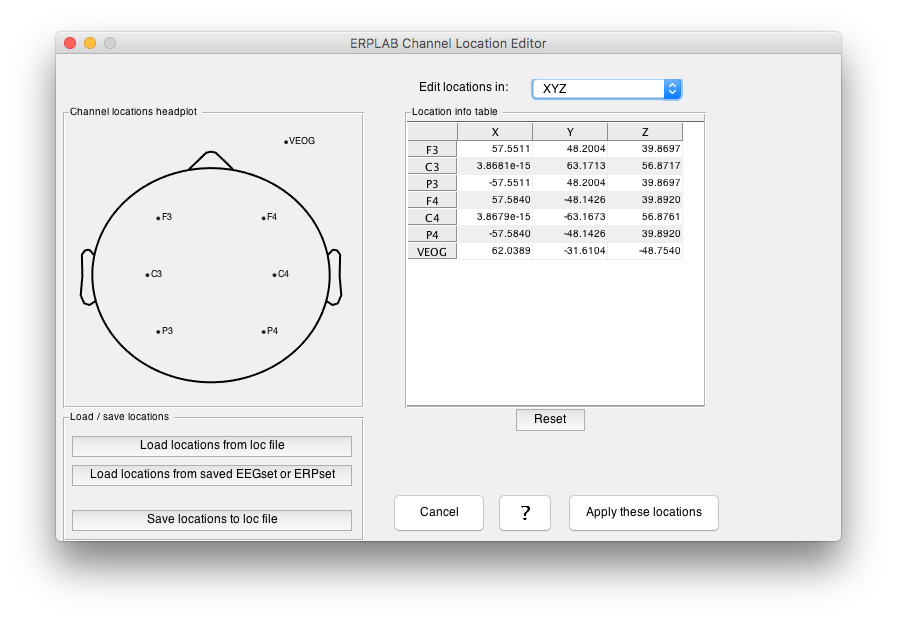897x621 pixels.
Task: Click Apply these locations
Action: [x=644, y=512]
